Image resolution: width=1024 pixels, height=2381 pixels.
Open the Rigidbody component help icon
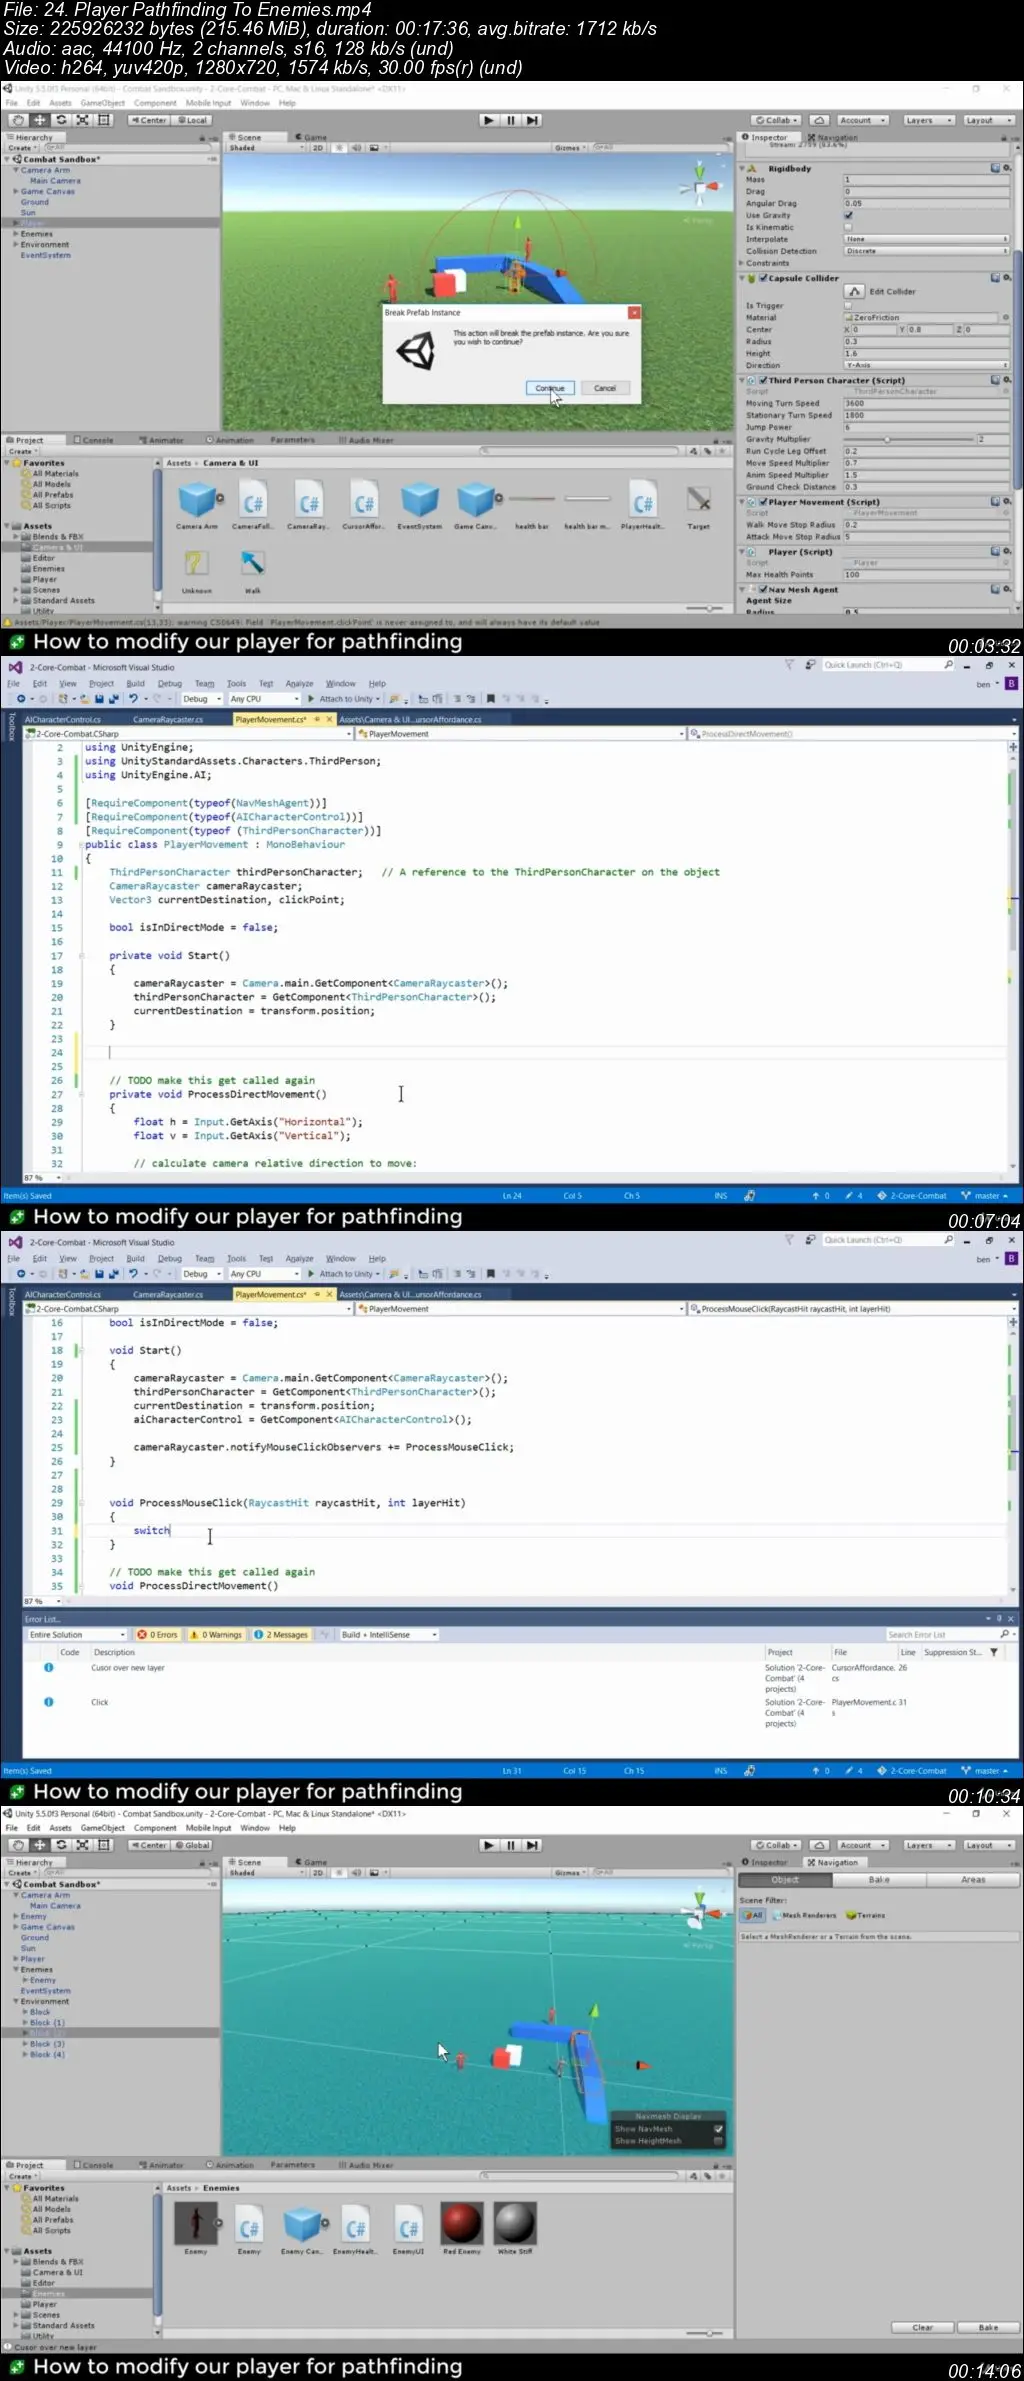(x=995, y=168)
